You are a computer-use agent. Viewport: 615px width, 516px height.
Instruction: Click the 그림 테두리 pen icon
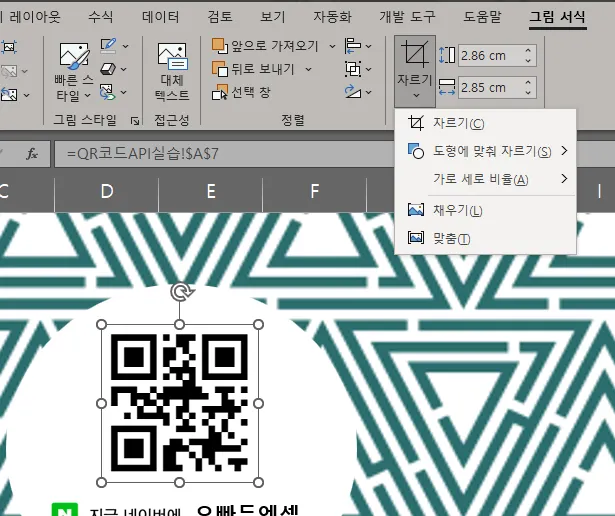[108, 46]
